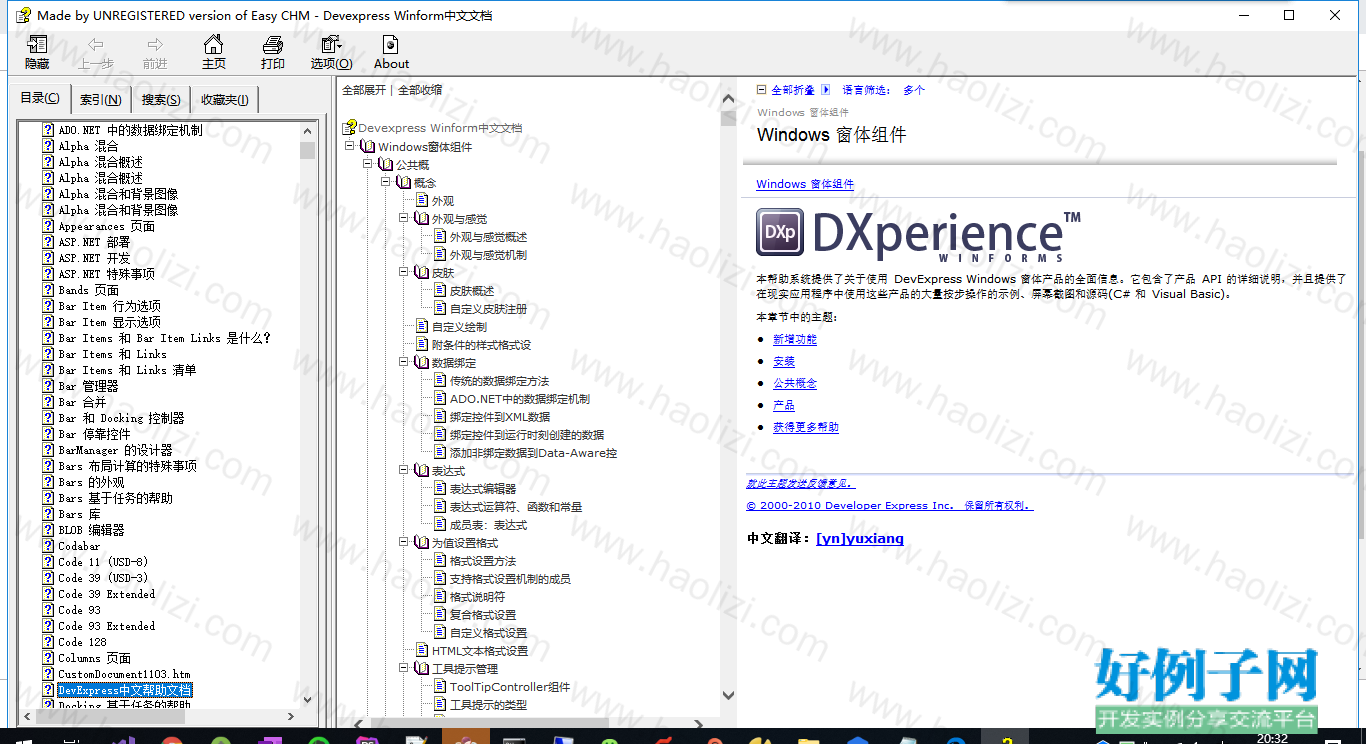Switch to the 索引(N) tab

[101, 99]
